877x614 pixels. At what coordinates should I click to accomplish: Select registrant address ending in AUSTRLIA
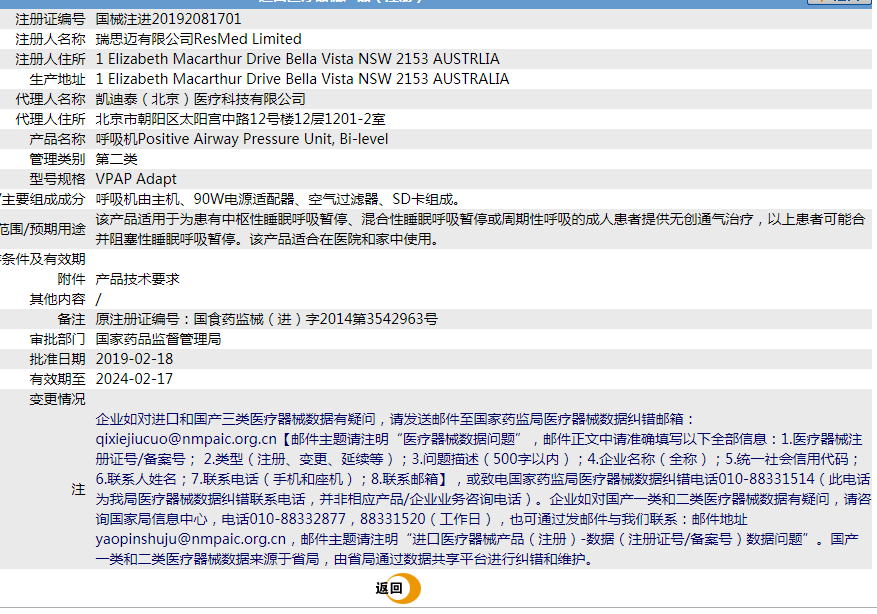(298, 59)
